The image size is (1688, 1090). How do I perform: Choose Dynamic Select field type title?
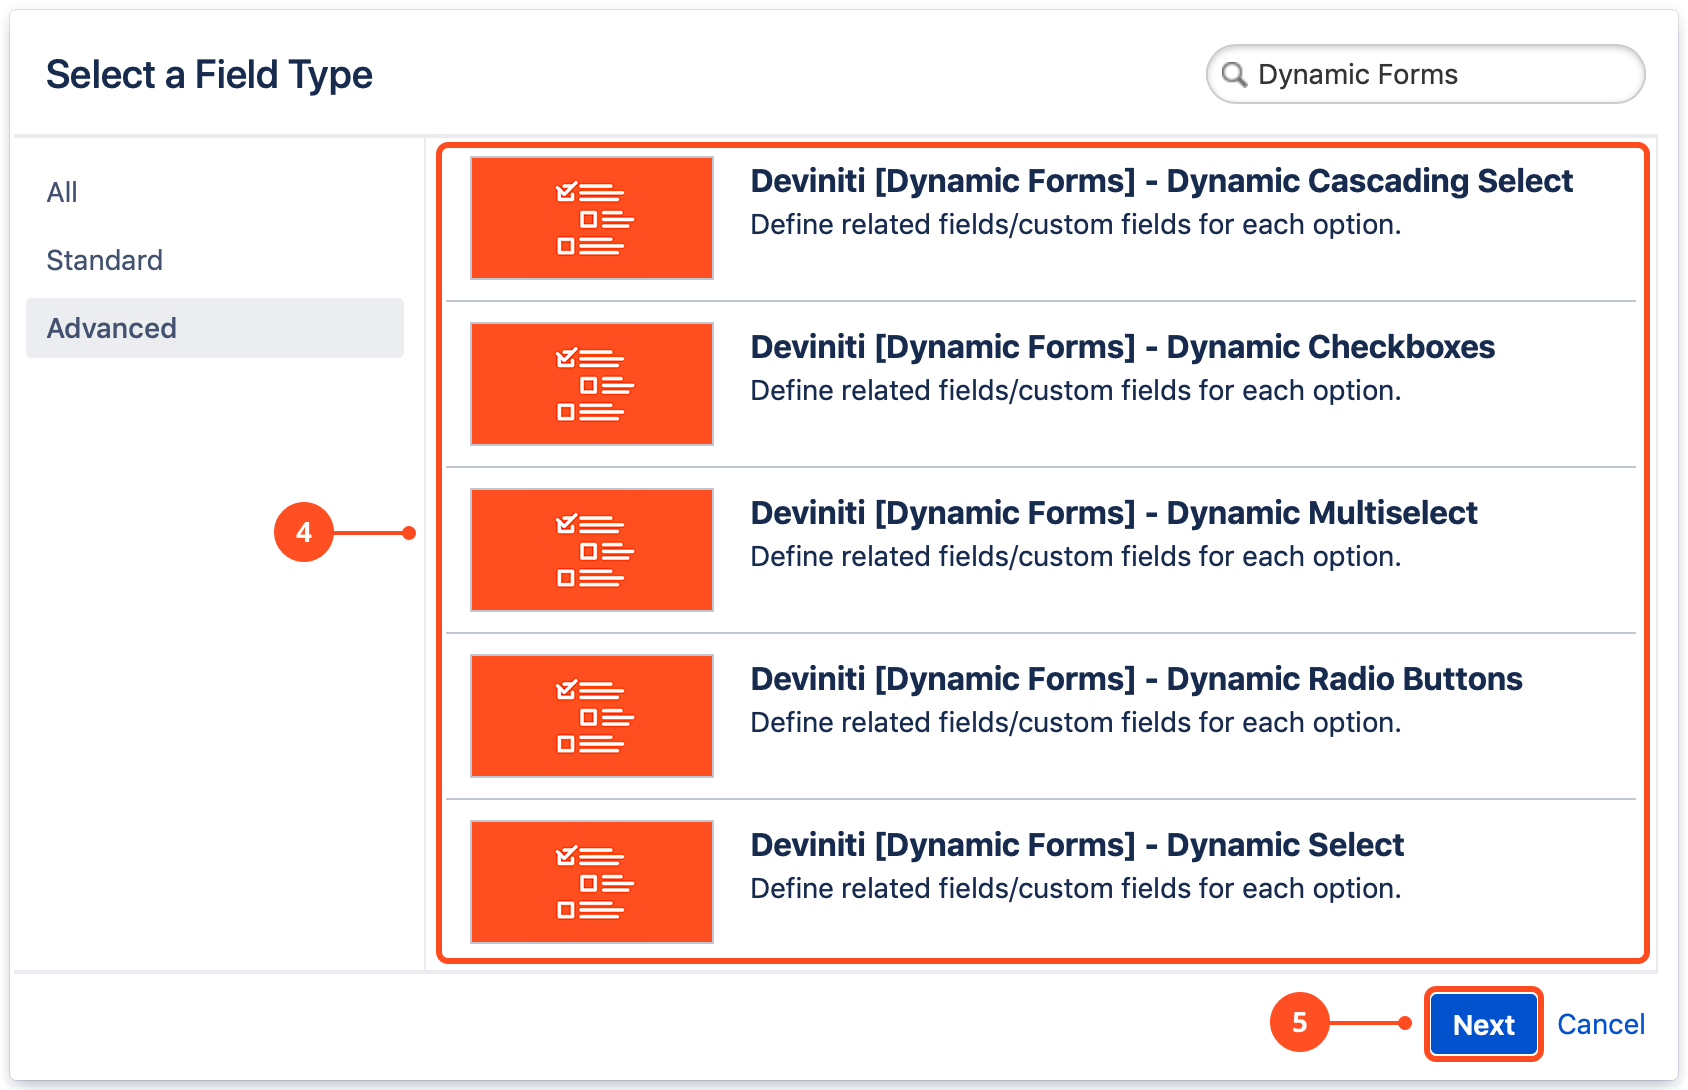click(1077, 845)
